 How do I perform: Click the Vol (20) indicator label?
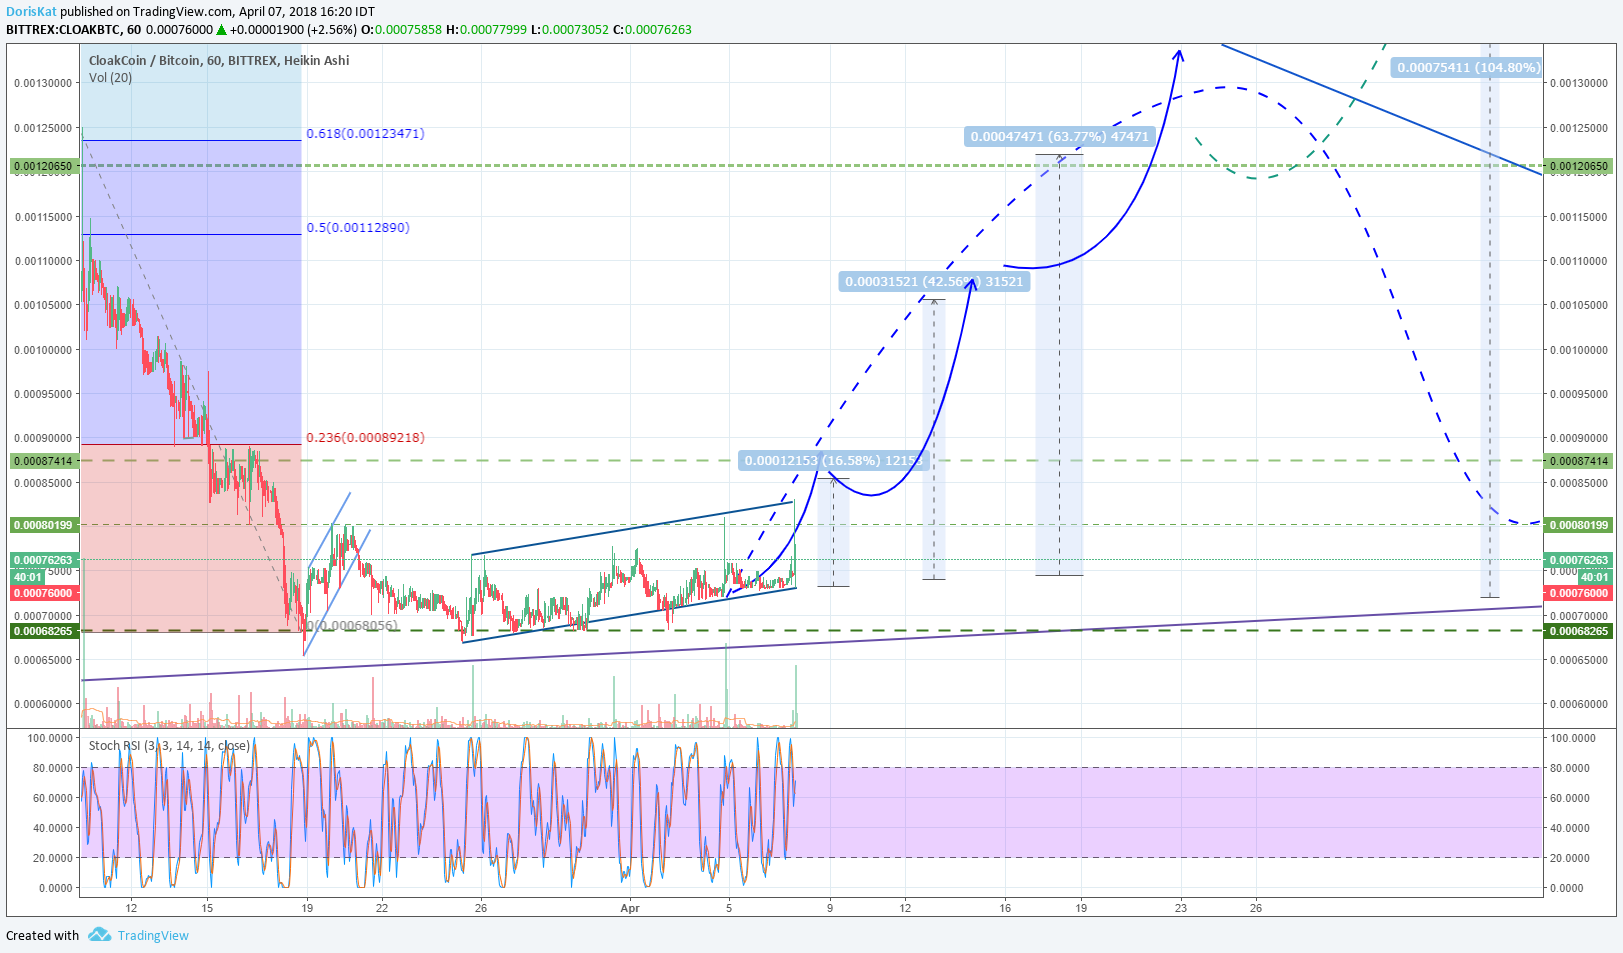pyautogui.click(x=110, y=77)
